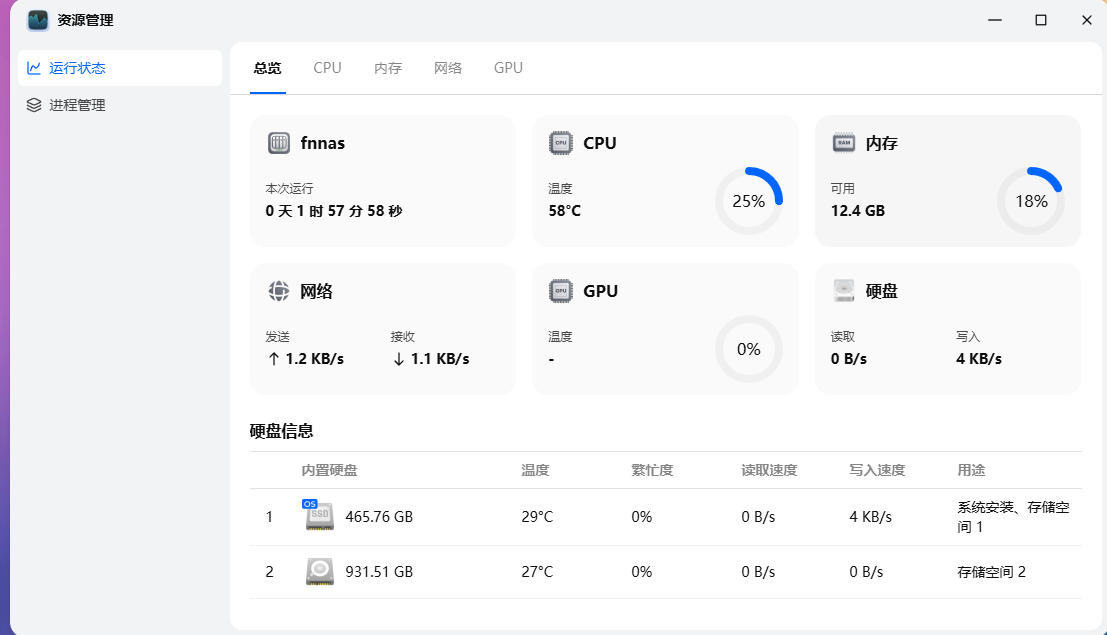The width and height of the screenshot is (1107, 635).
Task: Switch to the CPU tab
Action: [328, 68]
